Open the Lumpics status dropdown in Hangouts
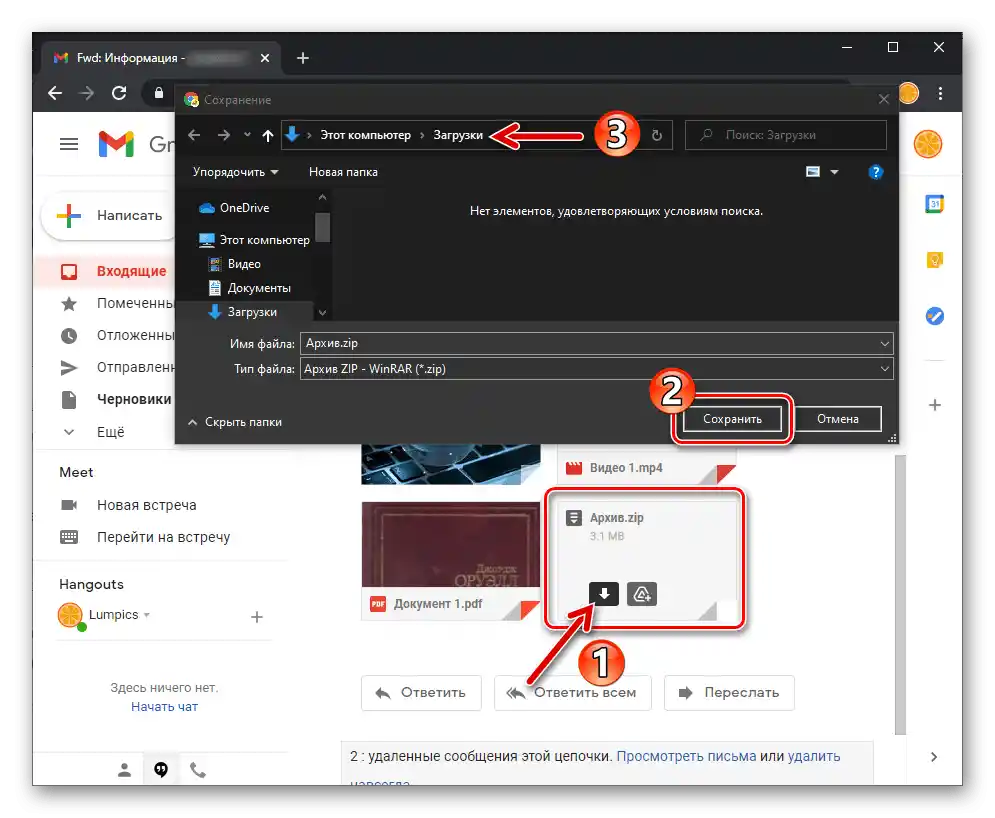Image resolution: width=995 pixels, height=818 pixels. pos(147,615)
